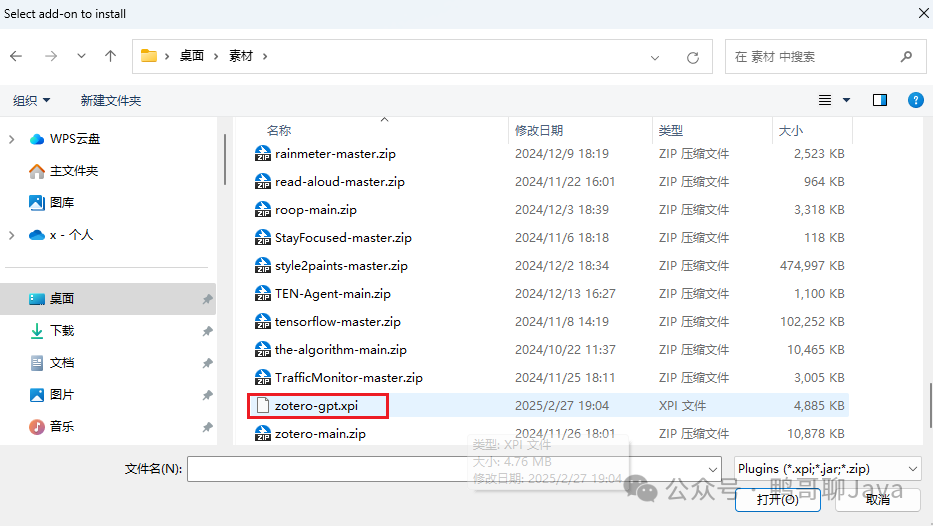Unpin 桌面 using its pin icon
This screenshot has height=526, width=933.
[x=207, y=299]
